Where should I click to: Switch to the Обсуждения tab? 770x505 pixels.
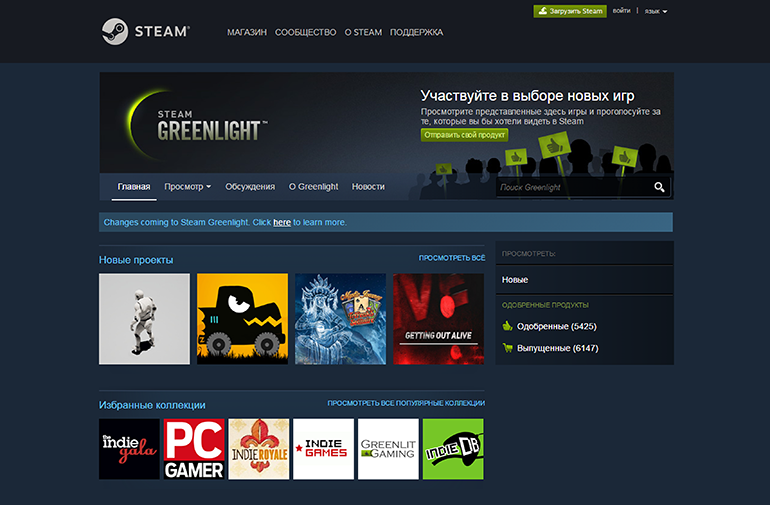point(250,187)
